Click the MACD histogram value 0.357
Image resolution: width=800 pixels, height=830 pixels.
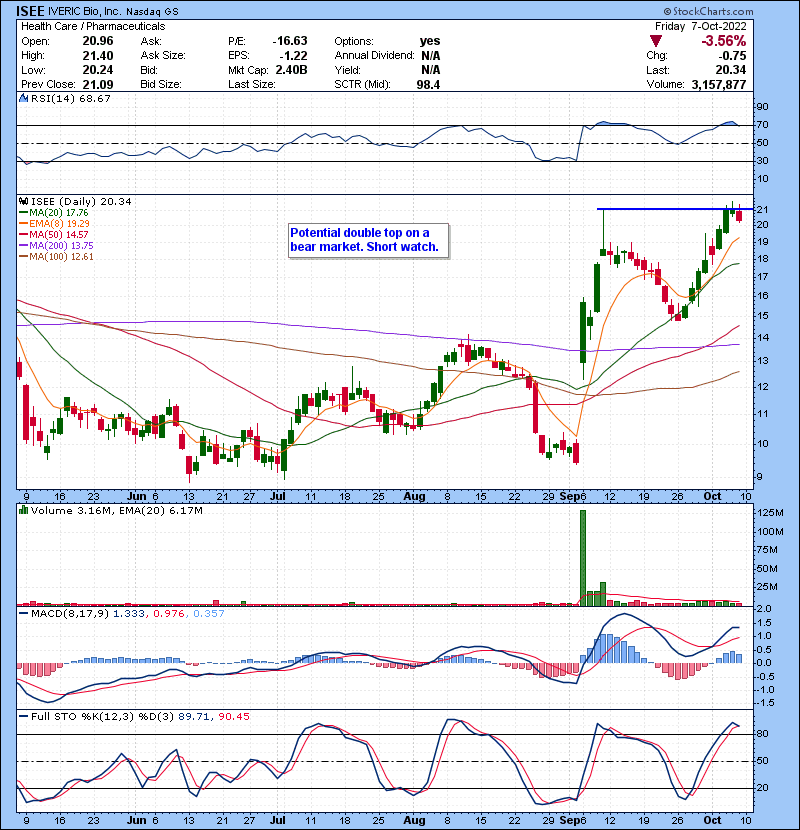coord(209,614)
